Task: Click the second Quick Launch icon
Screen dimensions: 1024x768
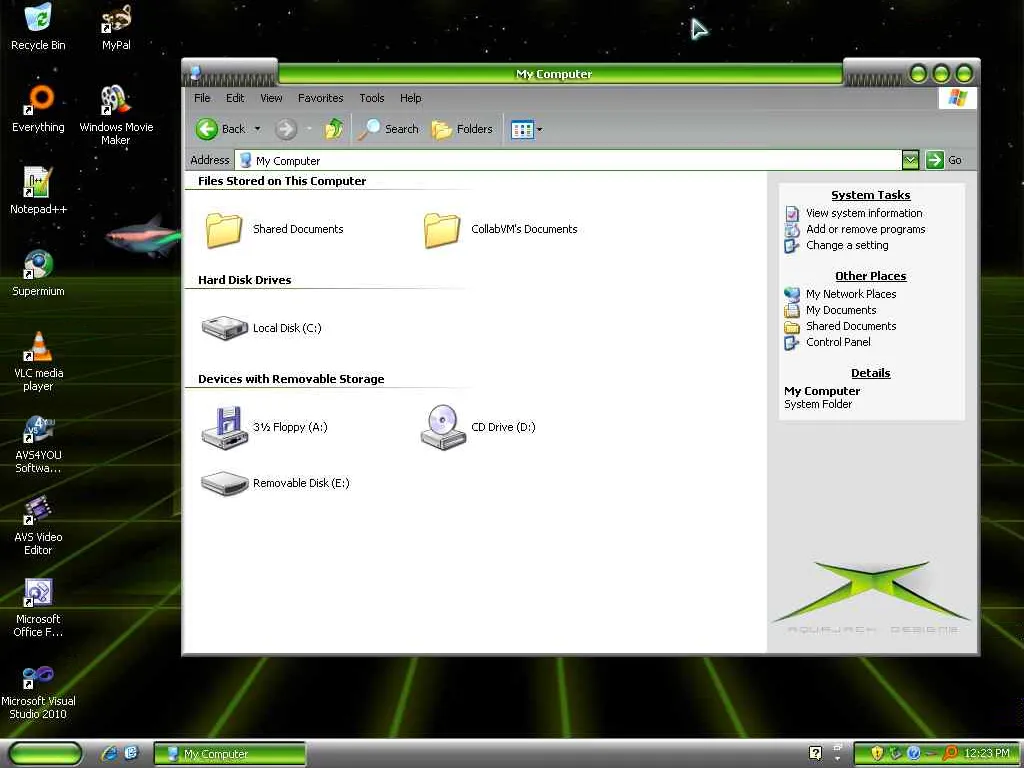Action: pos(131,753)
